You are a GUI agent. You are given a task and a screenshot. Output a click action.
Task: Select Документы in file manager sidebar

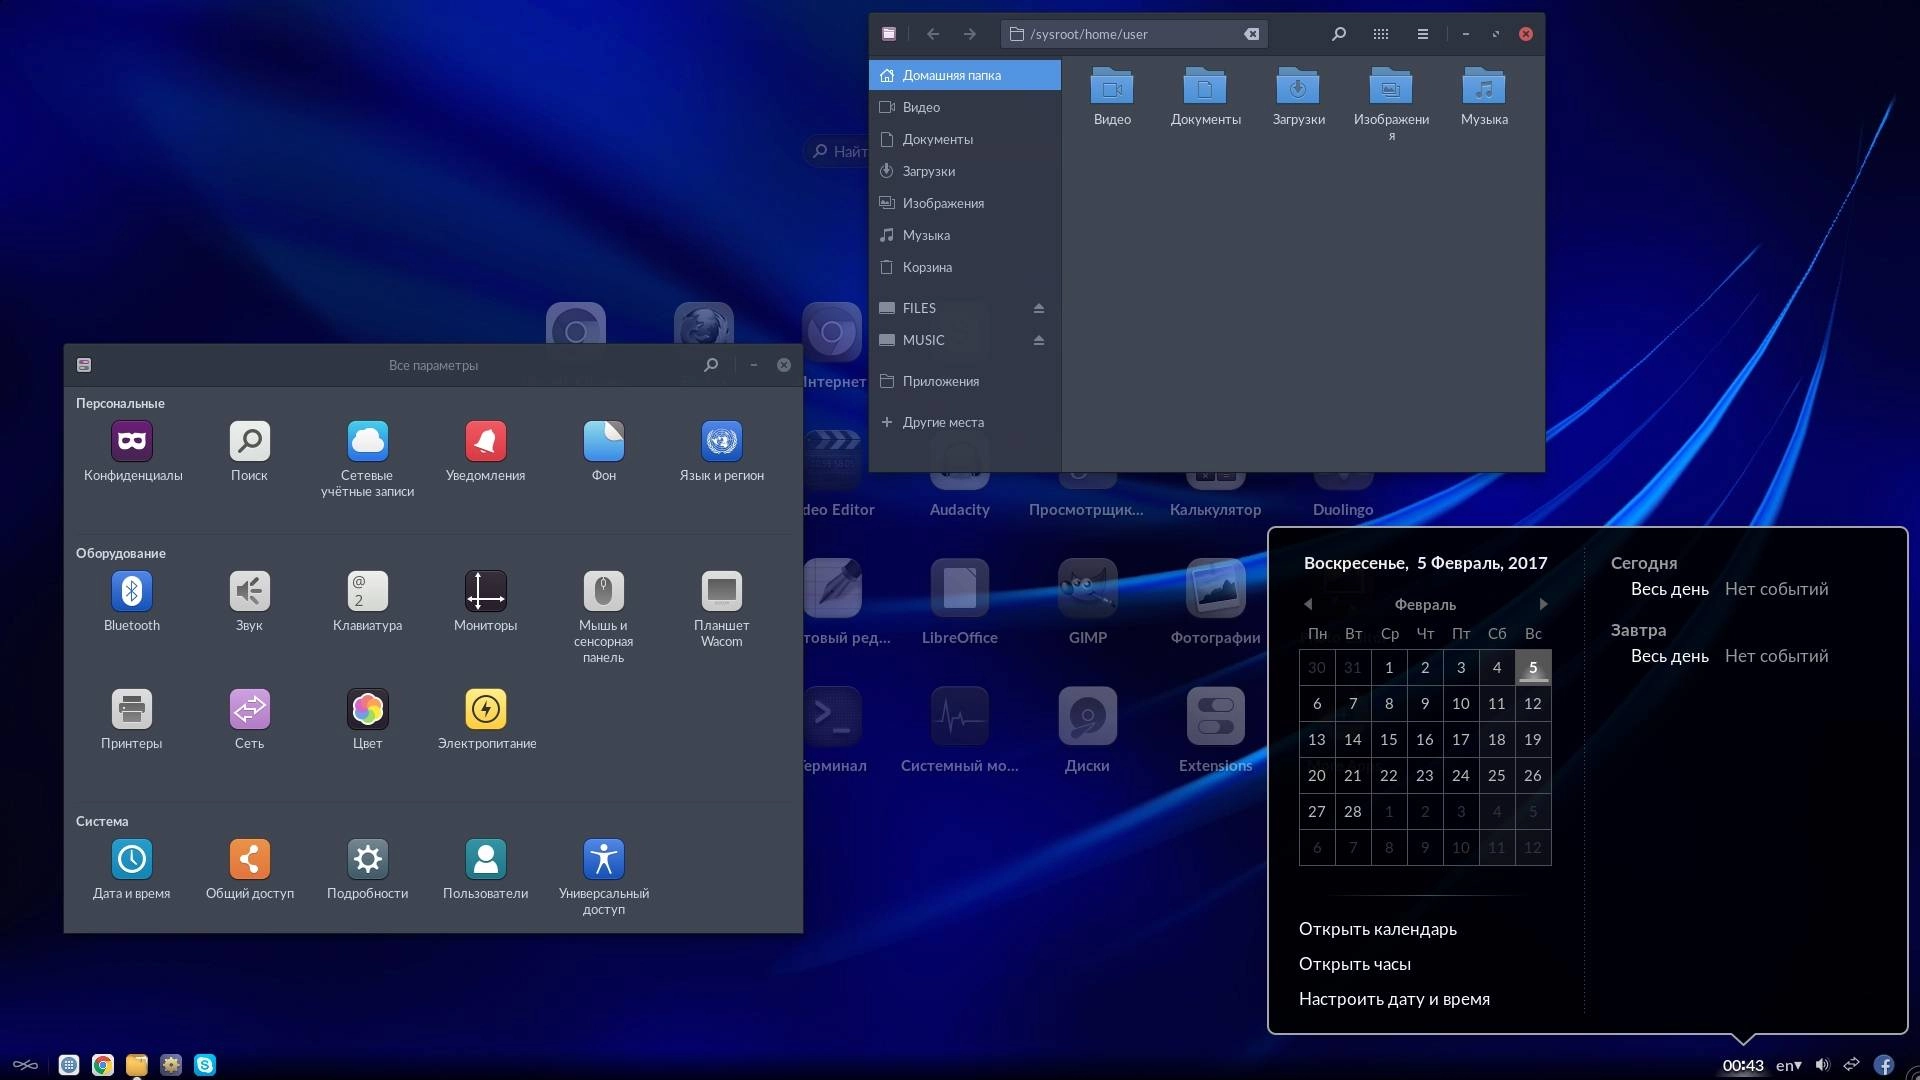point(965,139)
